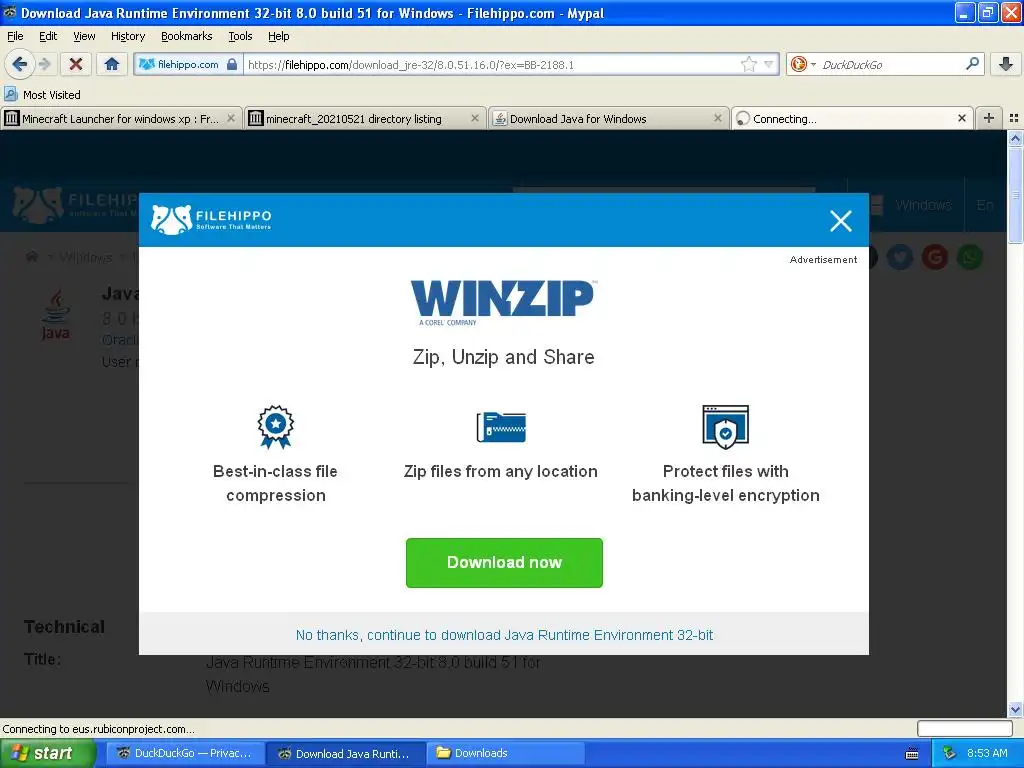Open the Help menu
1024x768 pixels.
(279, 36)
